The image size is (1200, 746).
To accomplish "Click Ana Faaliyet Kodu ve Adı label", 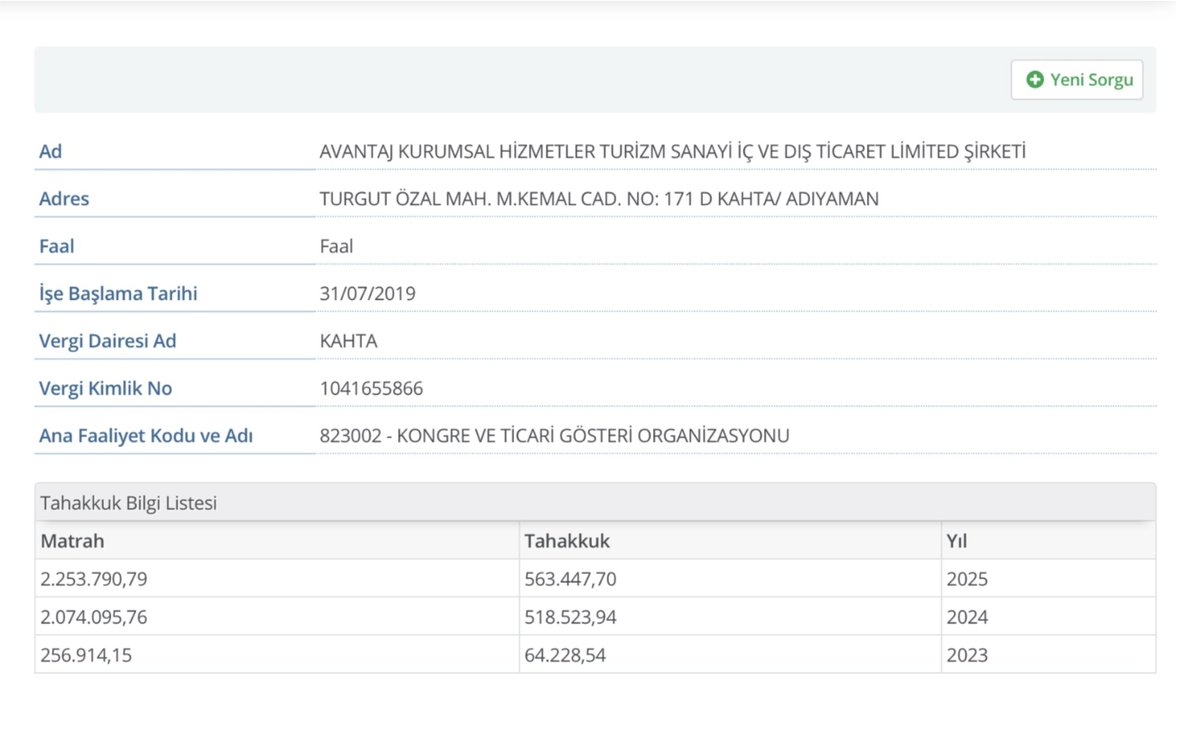I will (146, 437).
